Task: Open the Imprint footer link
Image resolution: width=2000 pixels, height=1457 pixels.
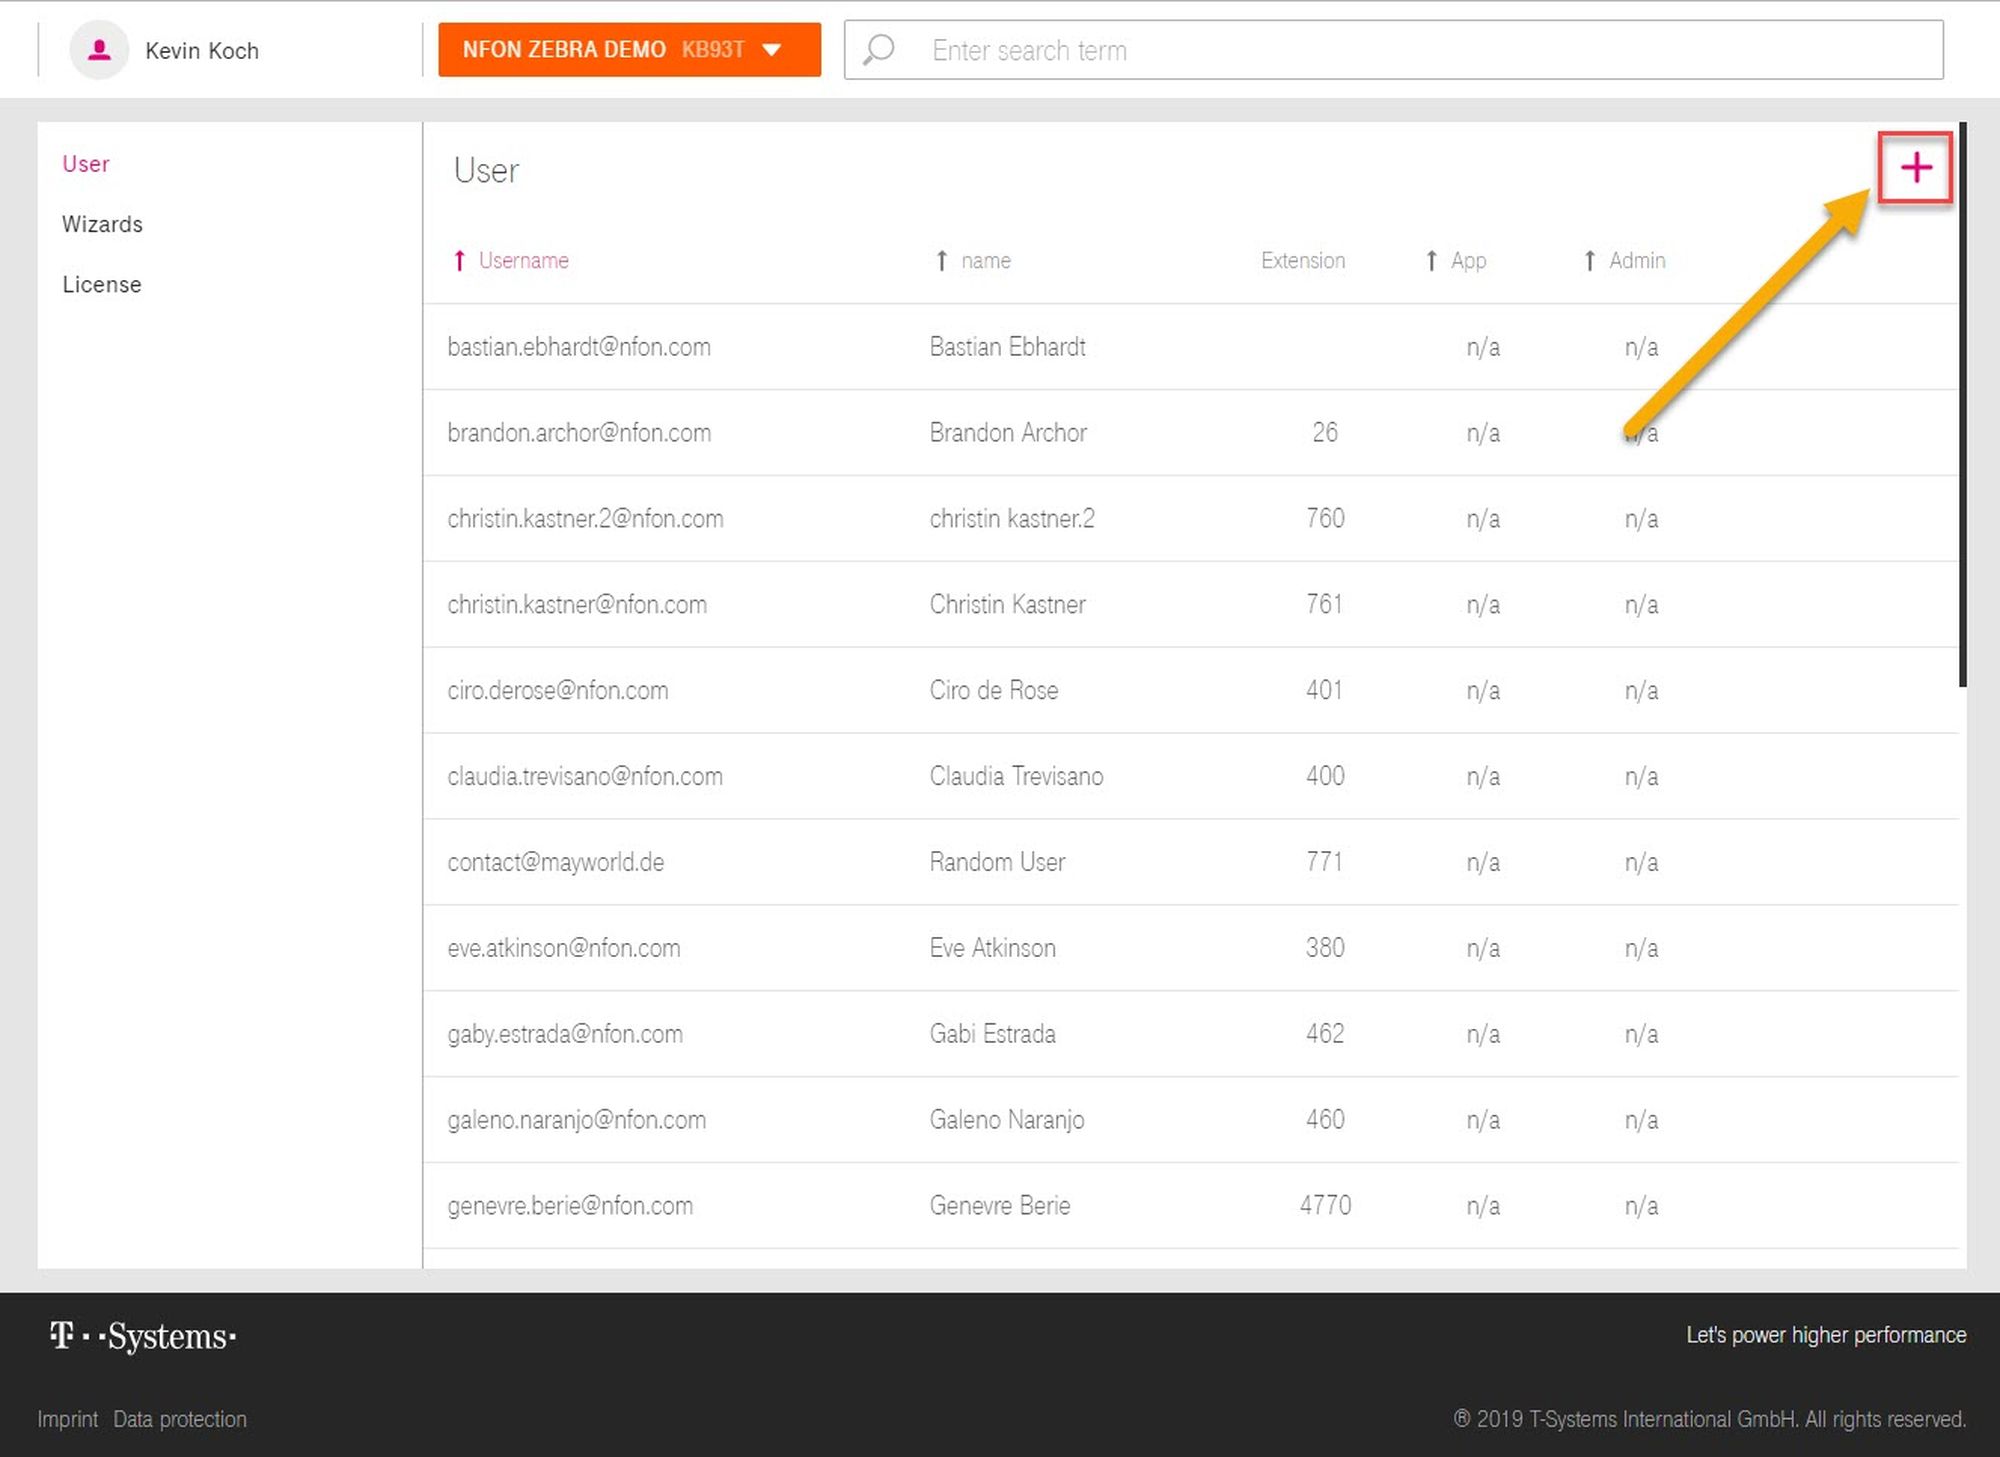Action: pos(68,1419)
